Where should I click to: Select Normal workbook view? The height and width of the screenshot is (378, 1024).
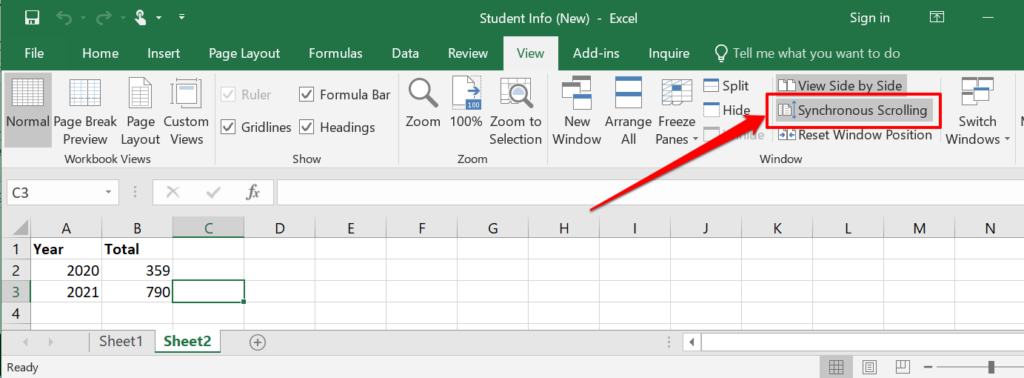[28, 109]
